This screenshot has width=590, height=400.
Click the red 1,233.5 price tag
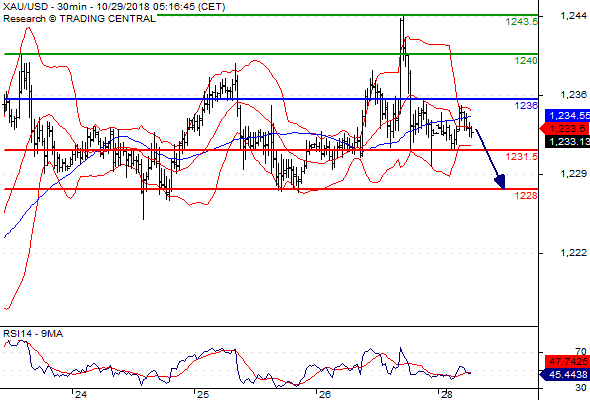pos(565,129)
